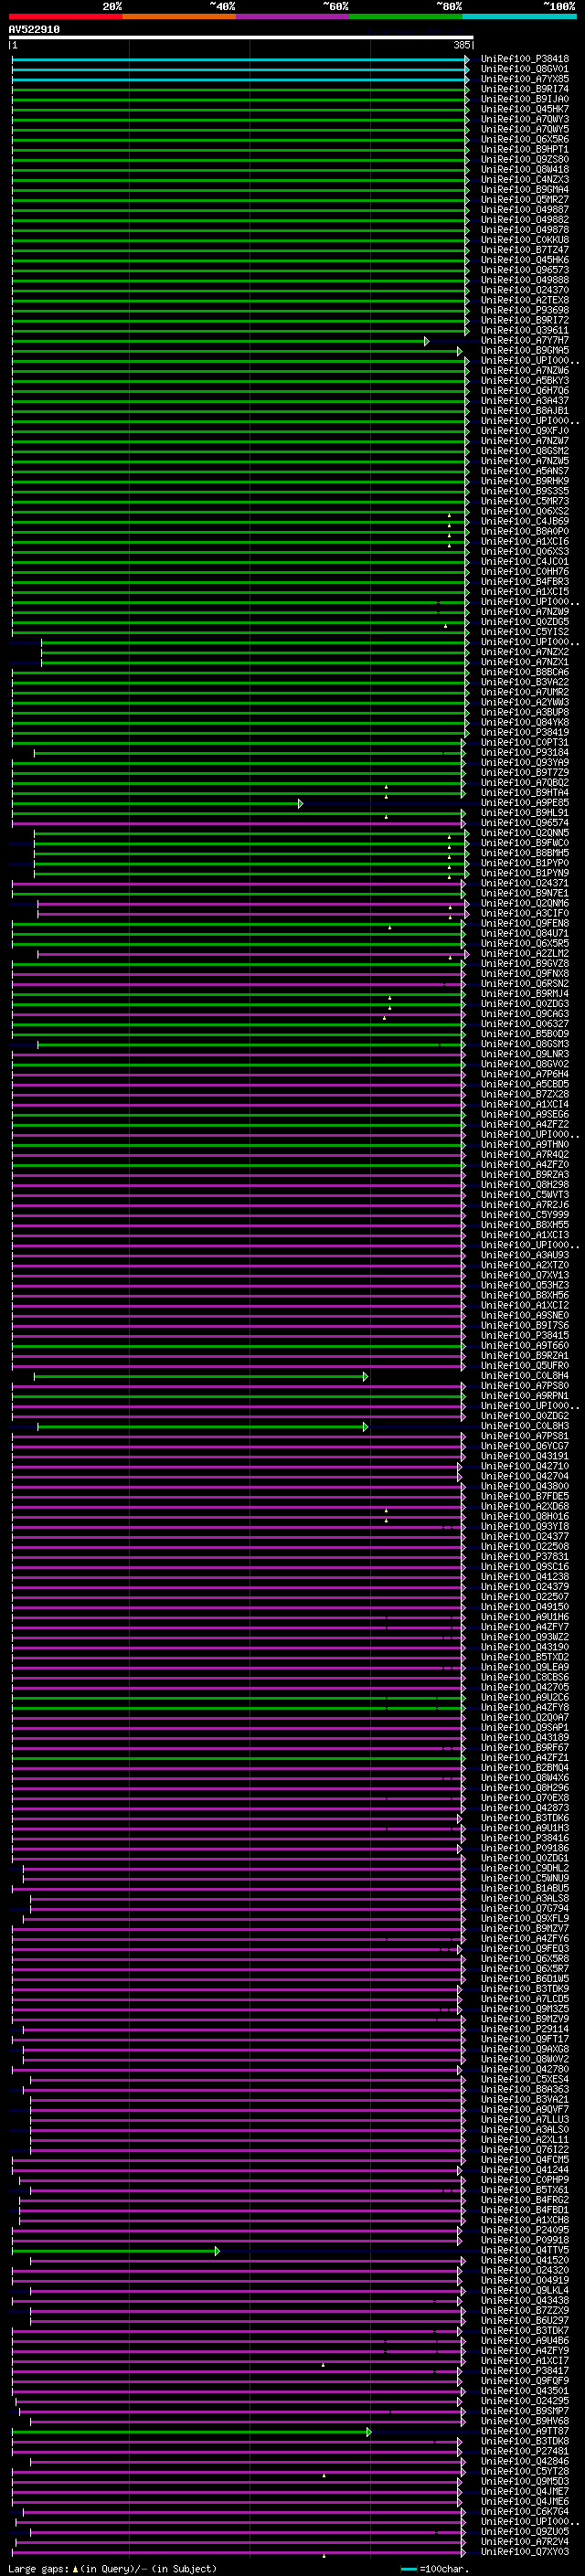Click the query end position label 385

[461, 45]
